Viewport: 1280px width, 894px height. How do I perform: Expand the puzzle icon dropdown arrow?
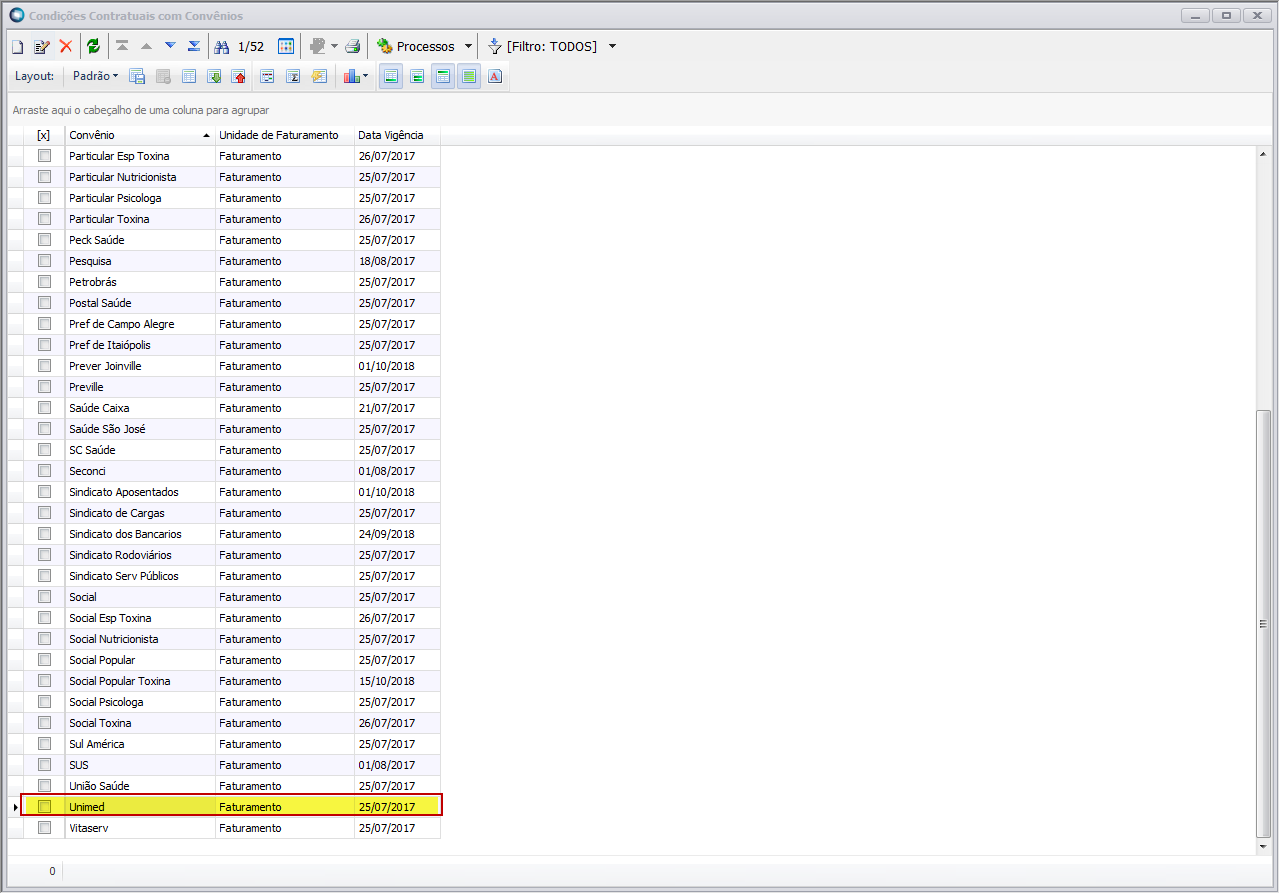(x=334, y=46)
